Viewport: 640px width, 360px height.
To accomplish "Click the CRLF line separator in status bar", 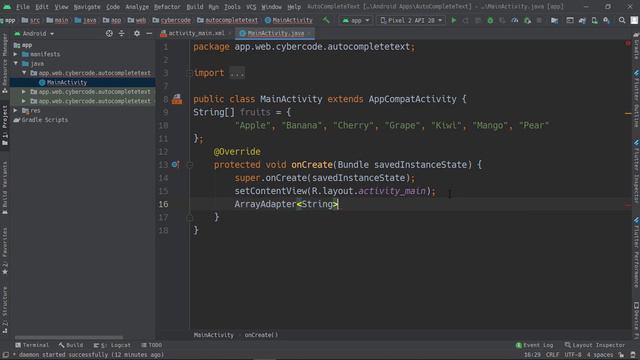I will pos(552,355).
